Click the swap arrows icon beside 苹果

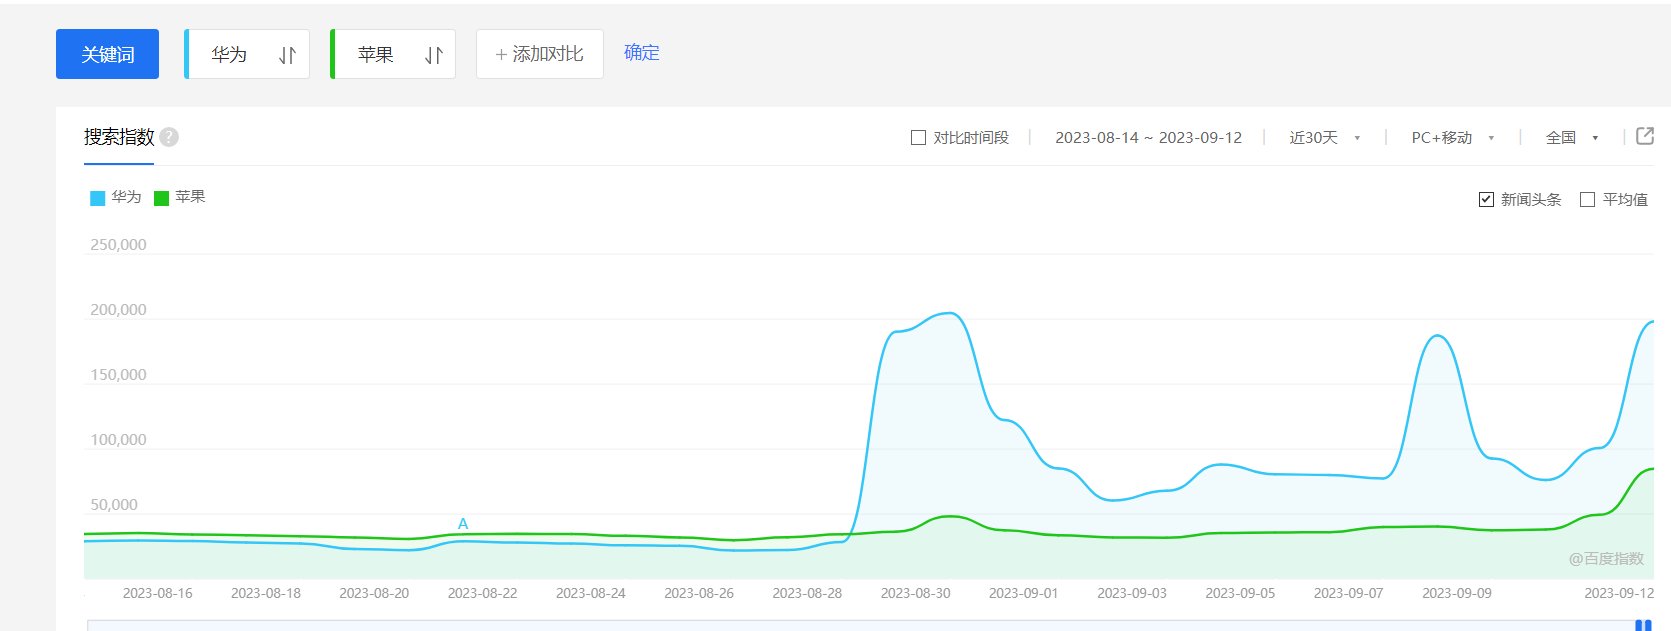click(x=434, y=55)
